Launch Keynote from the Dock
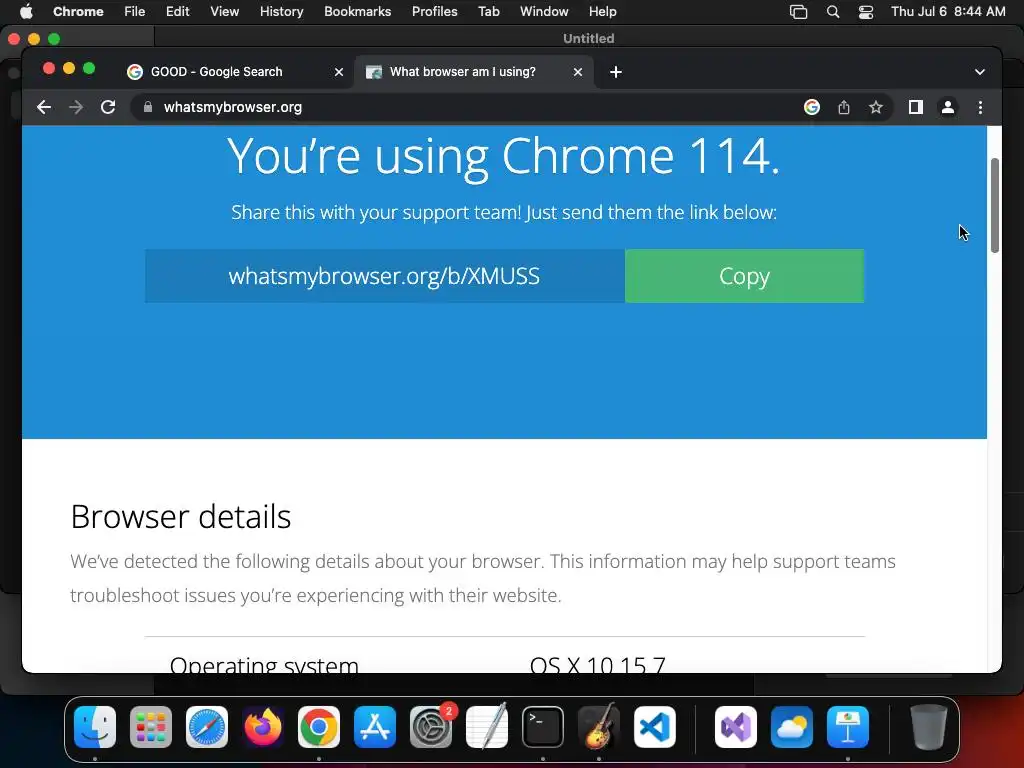 tap(848, 727)
